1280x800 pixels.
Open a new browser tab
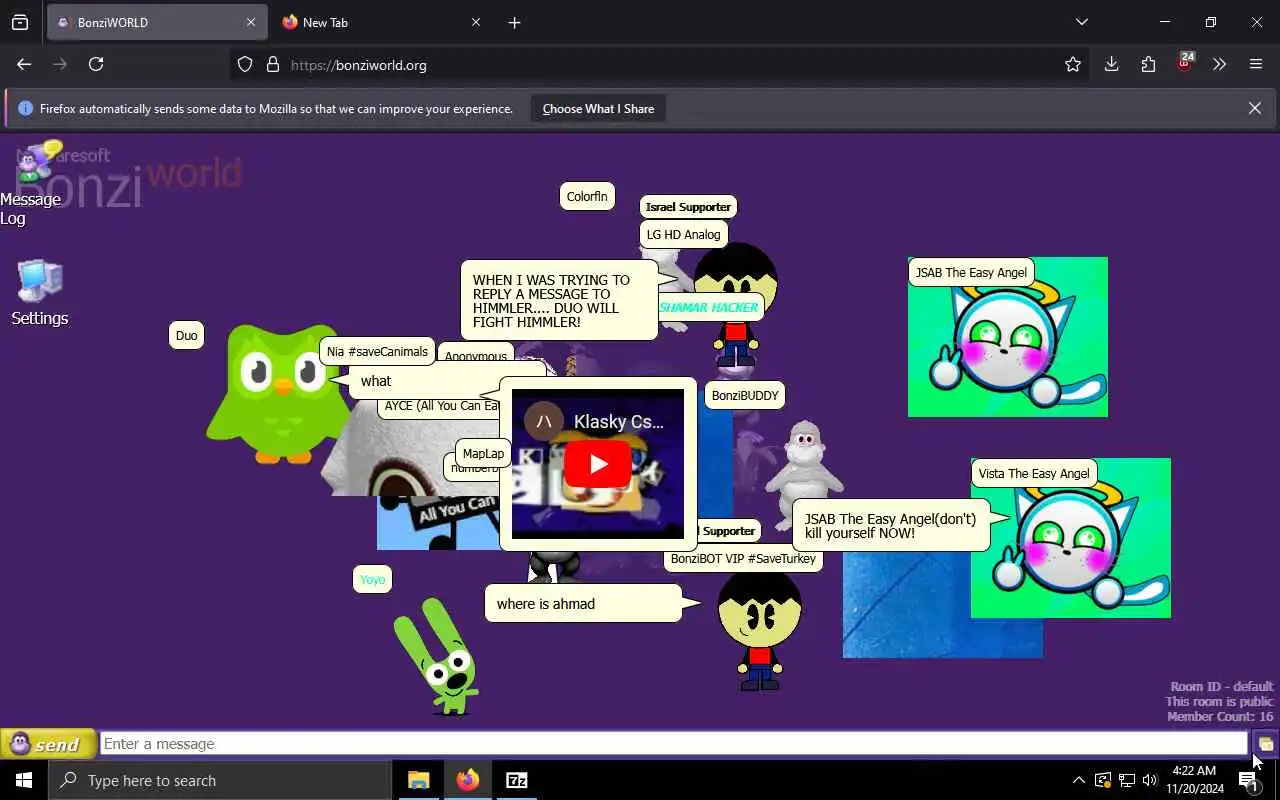514,22
